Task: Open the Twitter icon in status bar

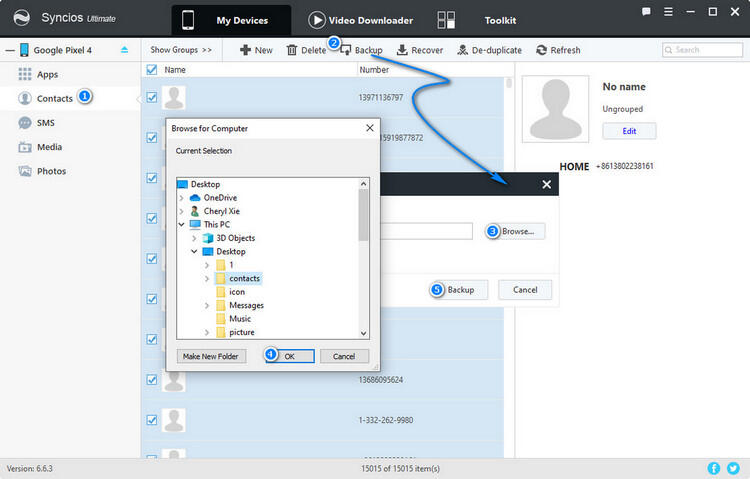Action: [x=732, y=467]
